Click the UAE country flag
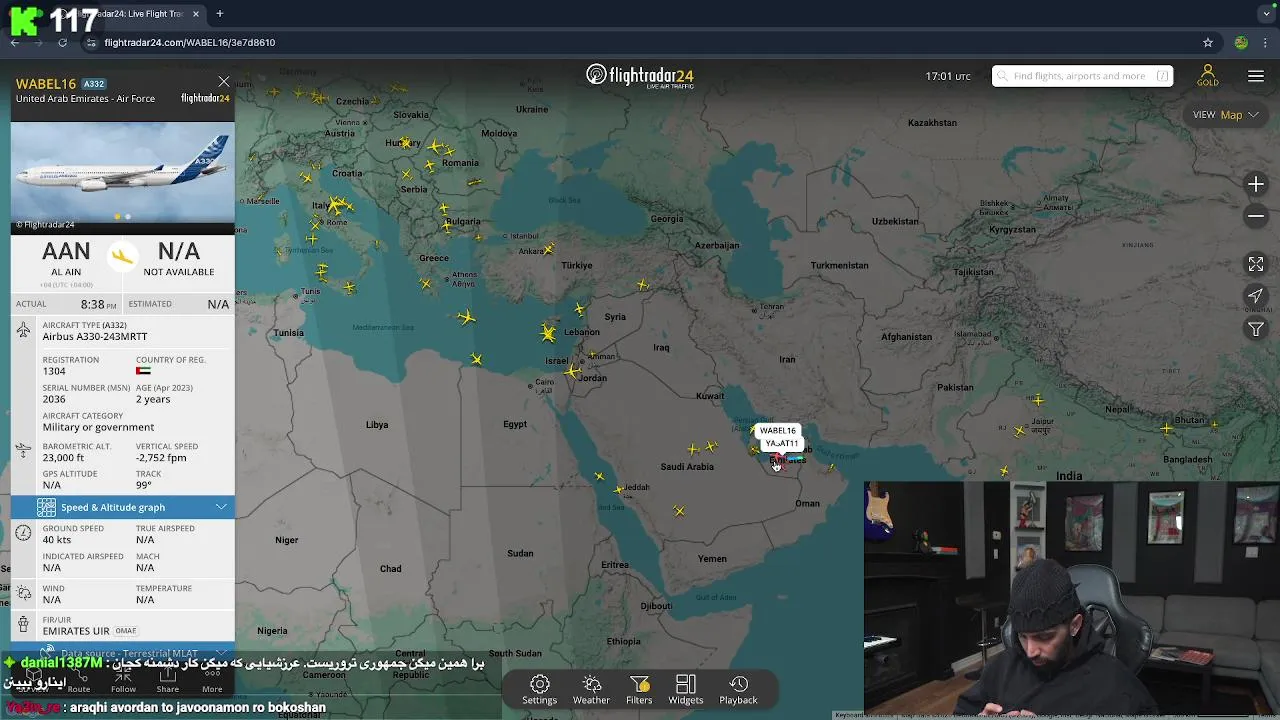Screen dimensions: 1280x720 (x=143, y=371)
